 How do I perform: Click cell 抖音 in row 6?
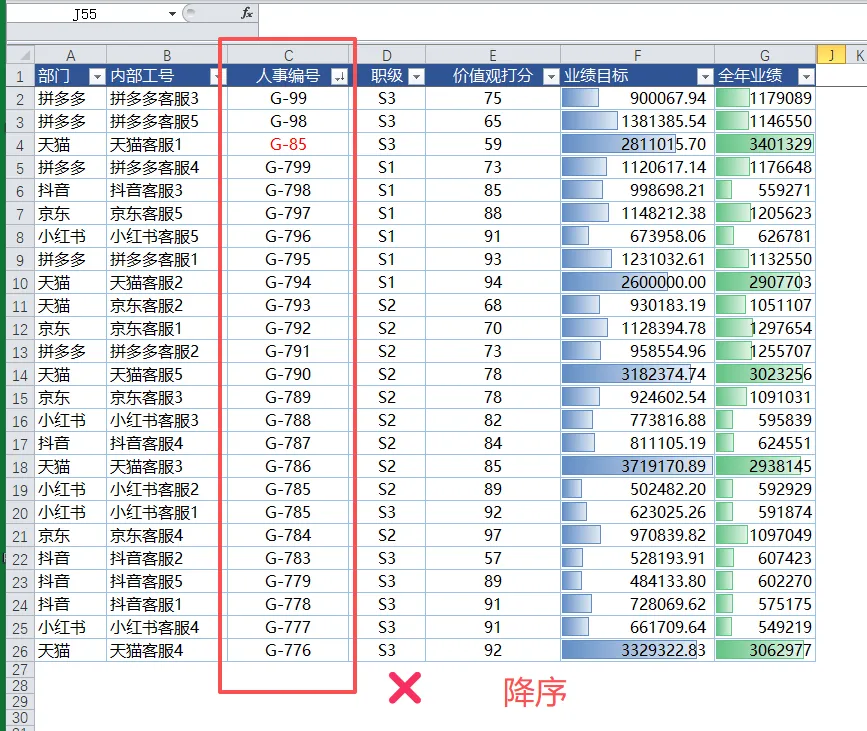pos(71,190)
